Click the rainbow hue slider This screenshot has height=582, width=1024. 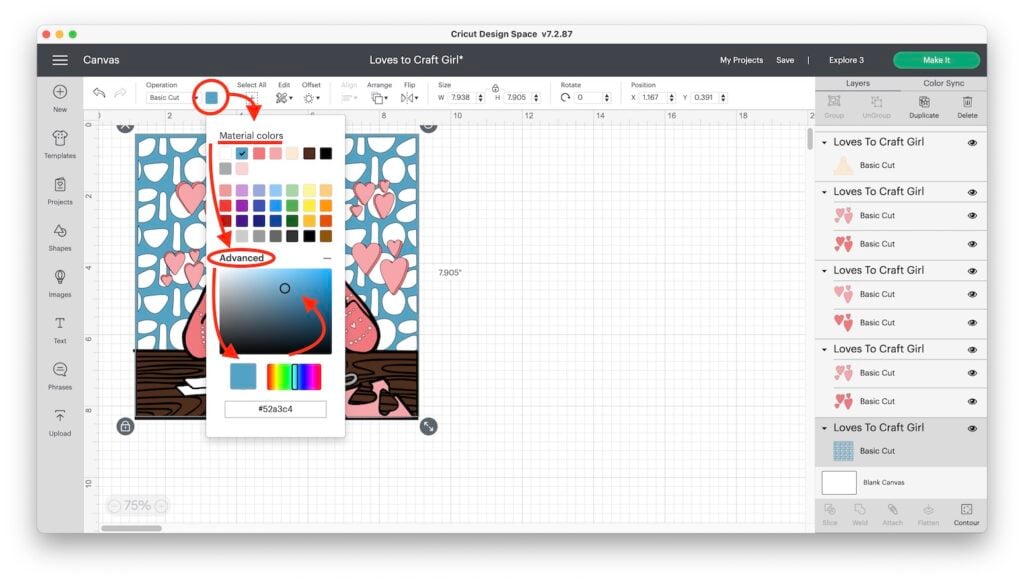294,377
